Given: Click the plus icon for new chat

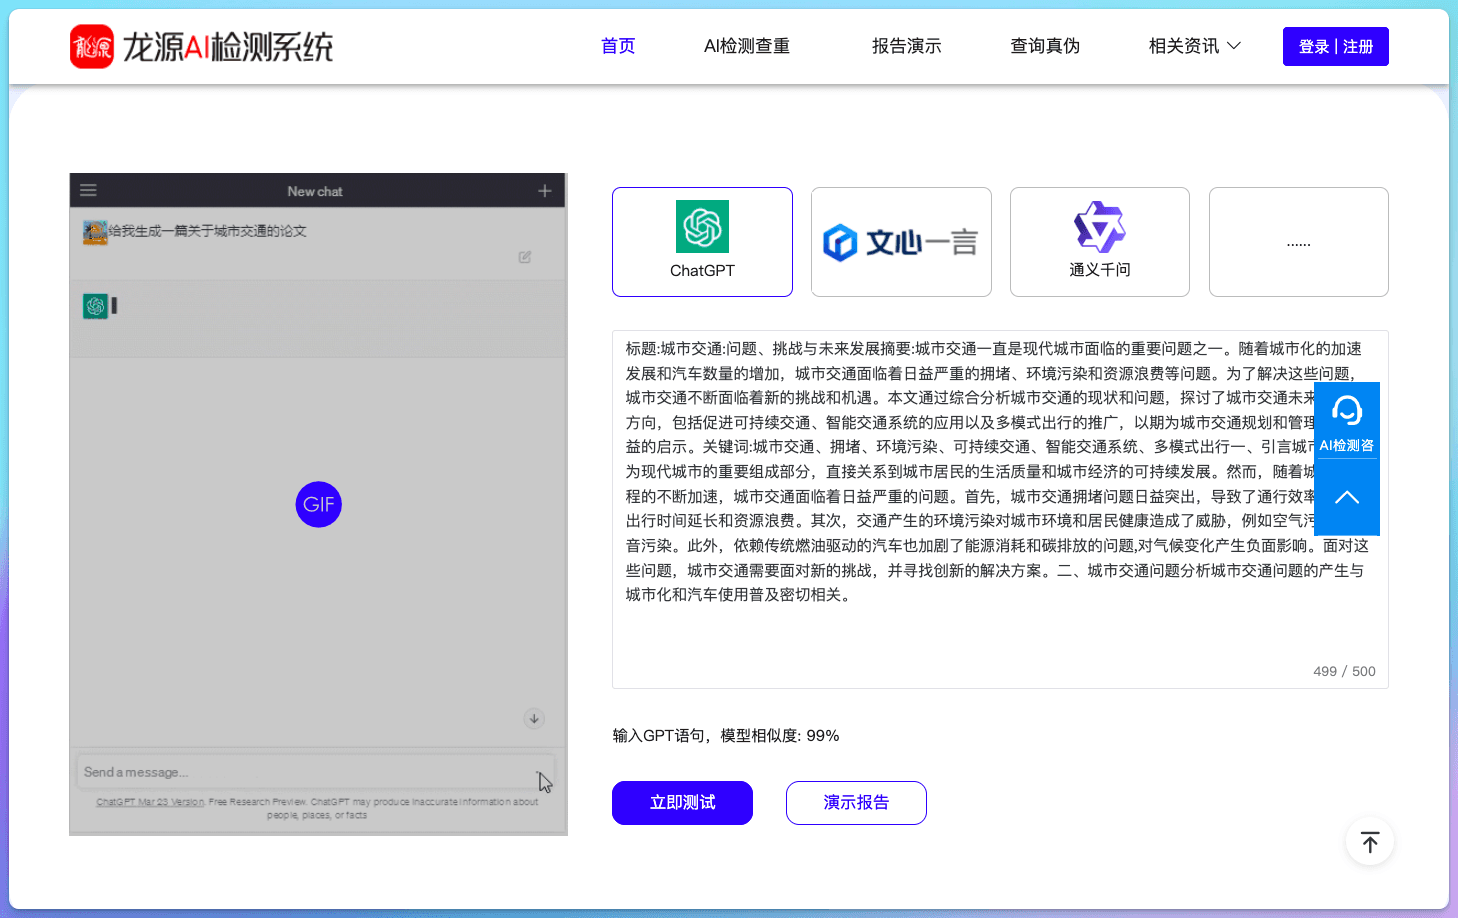Looking at the screenshot, I should 545,190.
